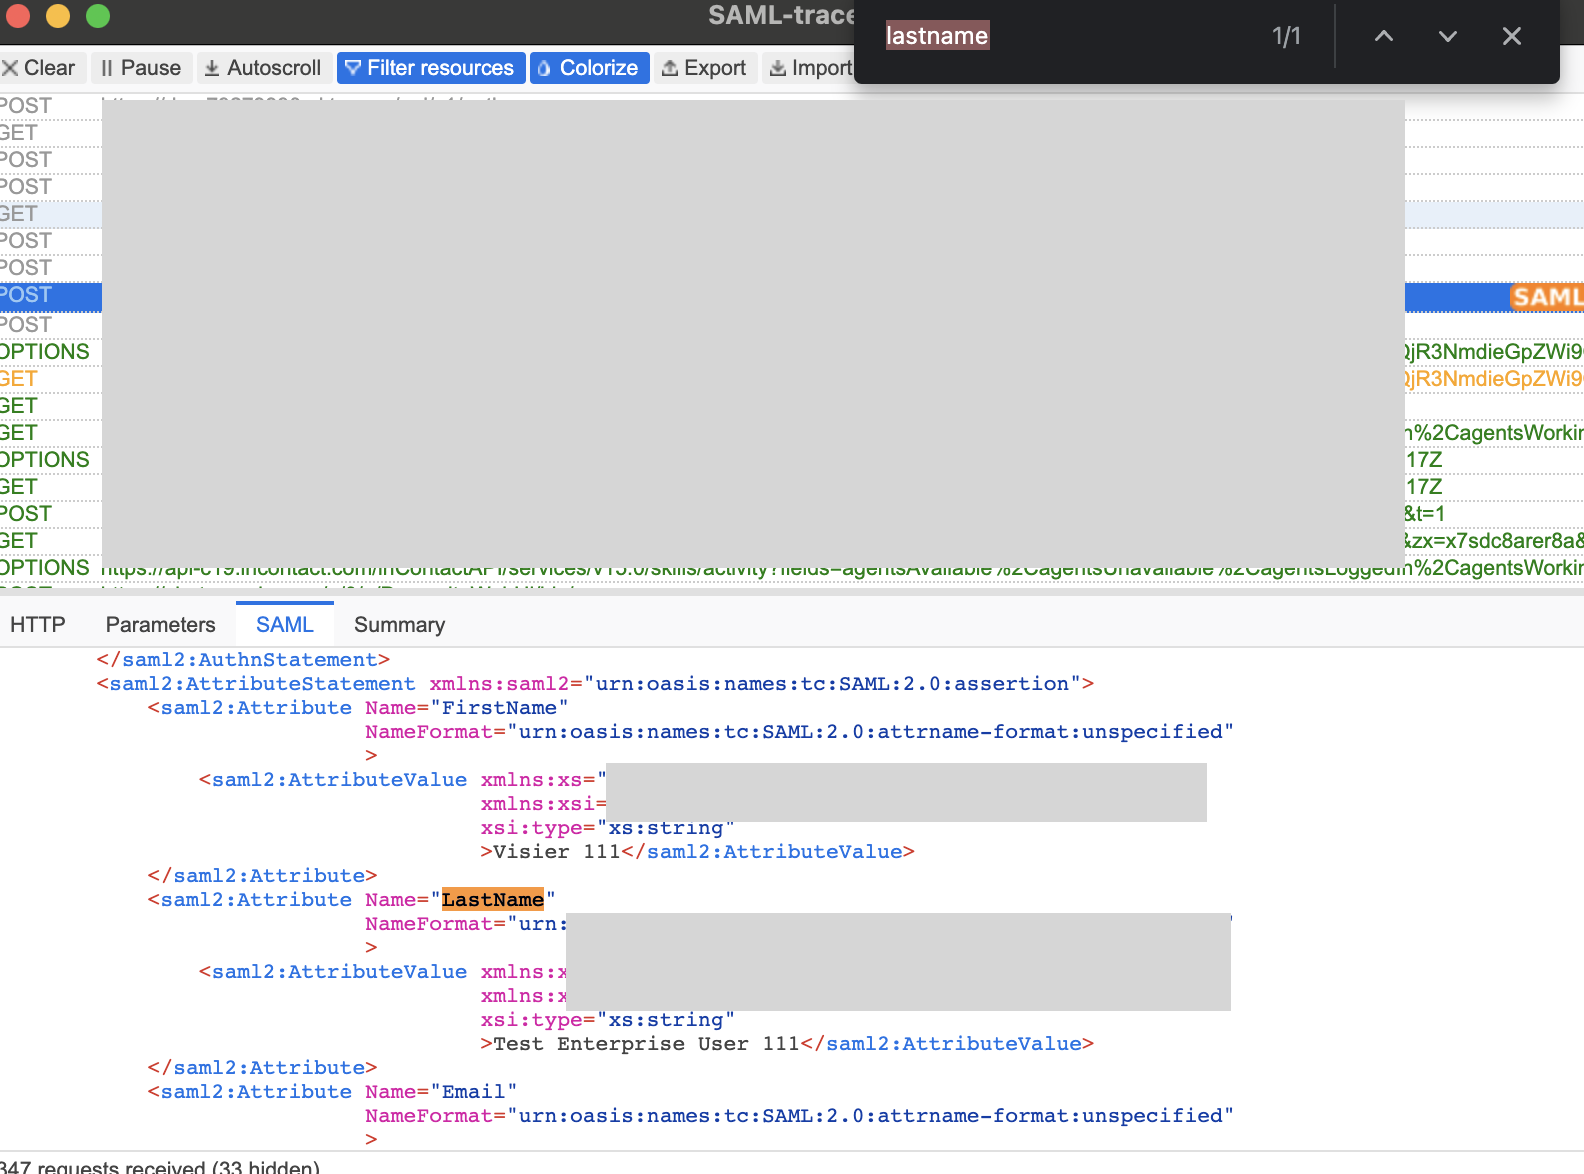
Task: Click the highlighted LastName attribute text
Action: pos(492,900)
